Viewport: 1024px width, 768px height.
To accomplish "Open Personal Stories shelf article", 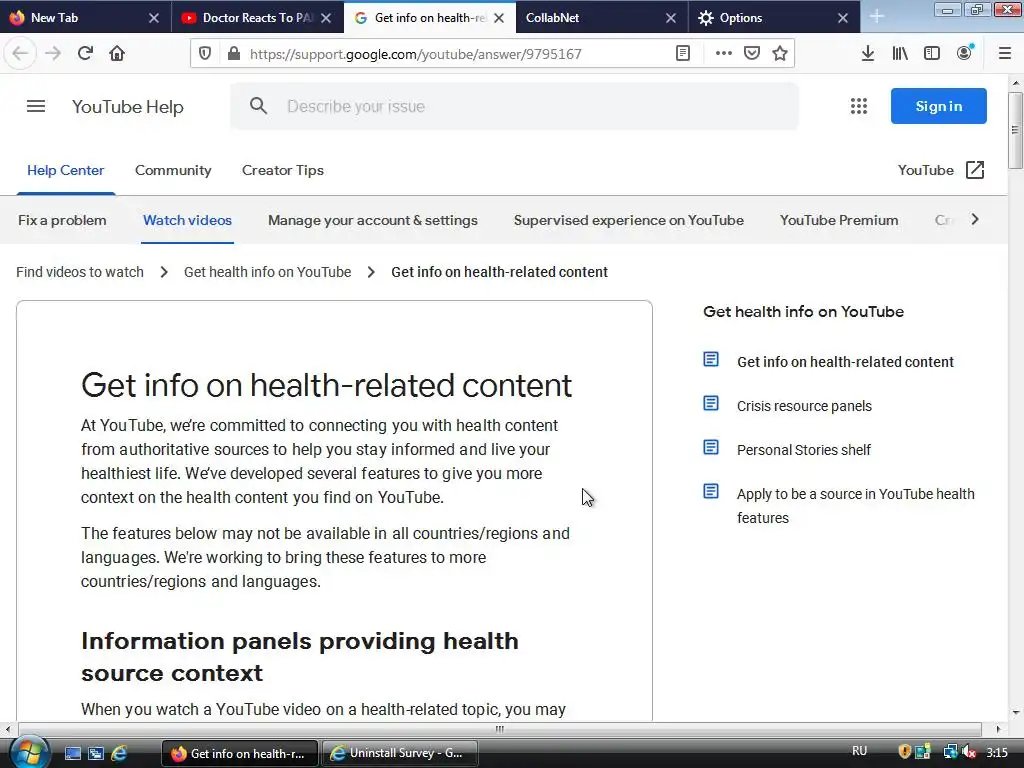I will tap(803, 450).
